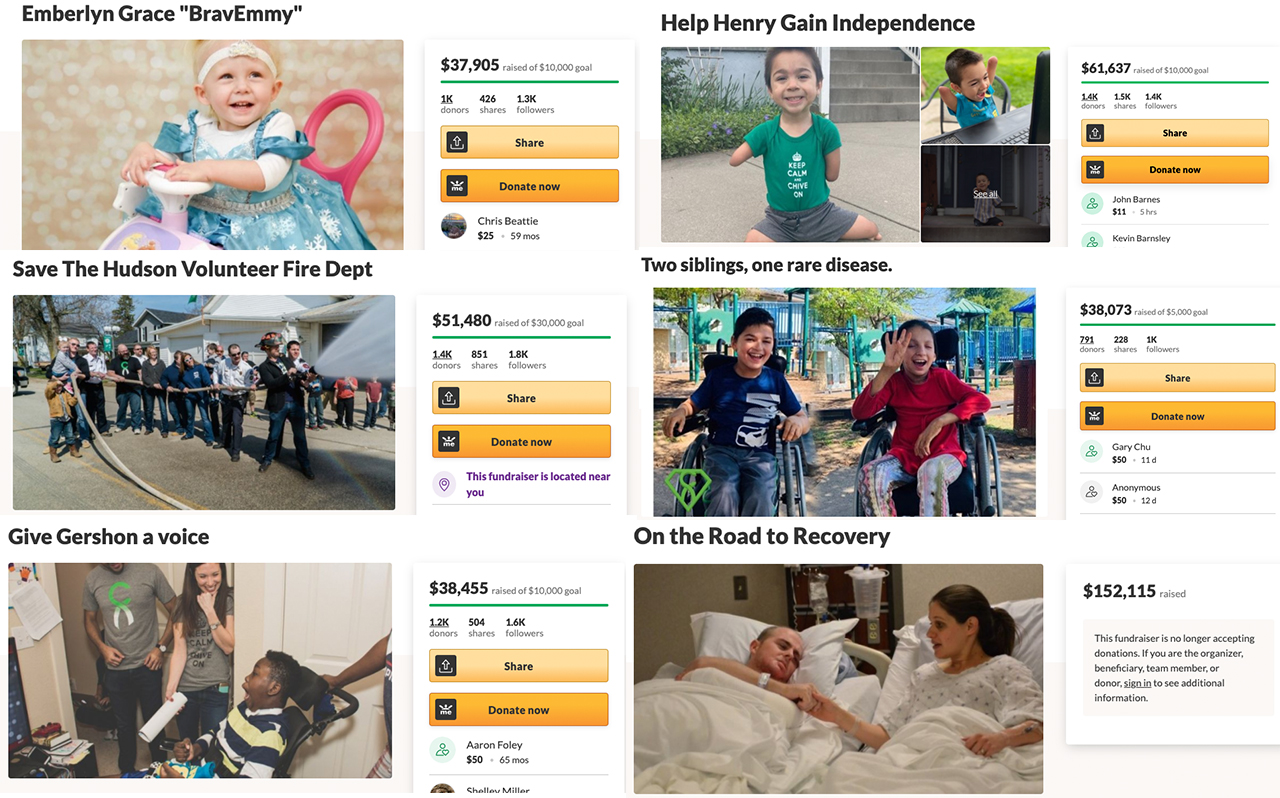Click share icon in Hudson Fire Dept panel
This screenshot has height=798, width=1280.
pyautogui.click(x=449, y=398)
